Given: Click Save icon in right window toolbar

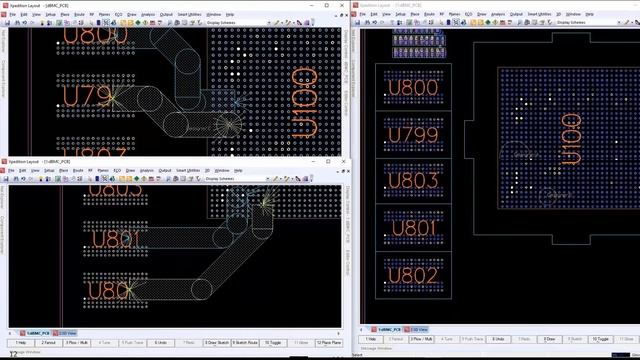Looking at the screenshot, I should point(358,22).
